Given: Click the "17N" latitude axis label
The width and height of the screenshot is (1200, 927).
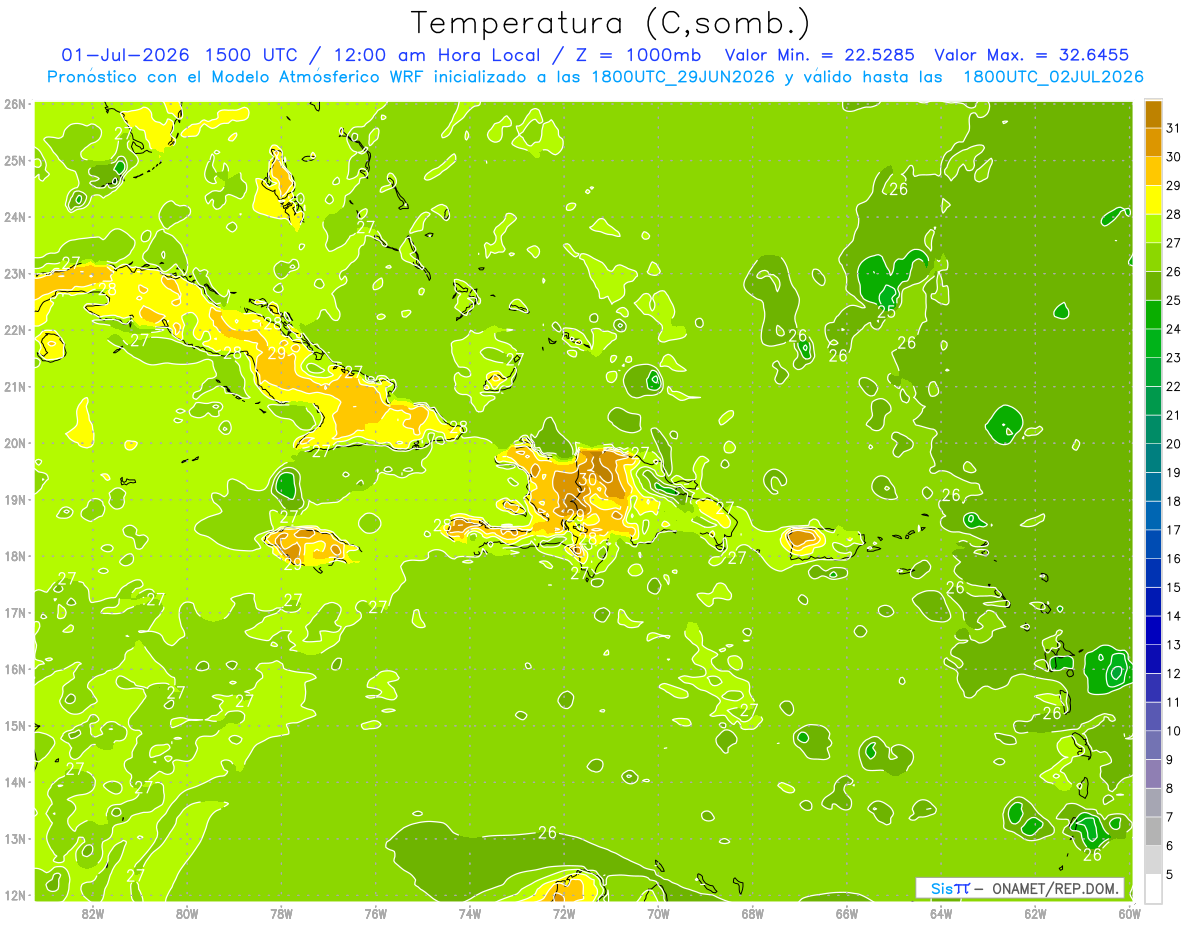Looking at the screenshot, I should [x=15, y=612].
